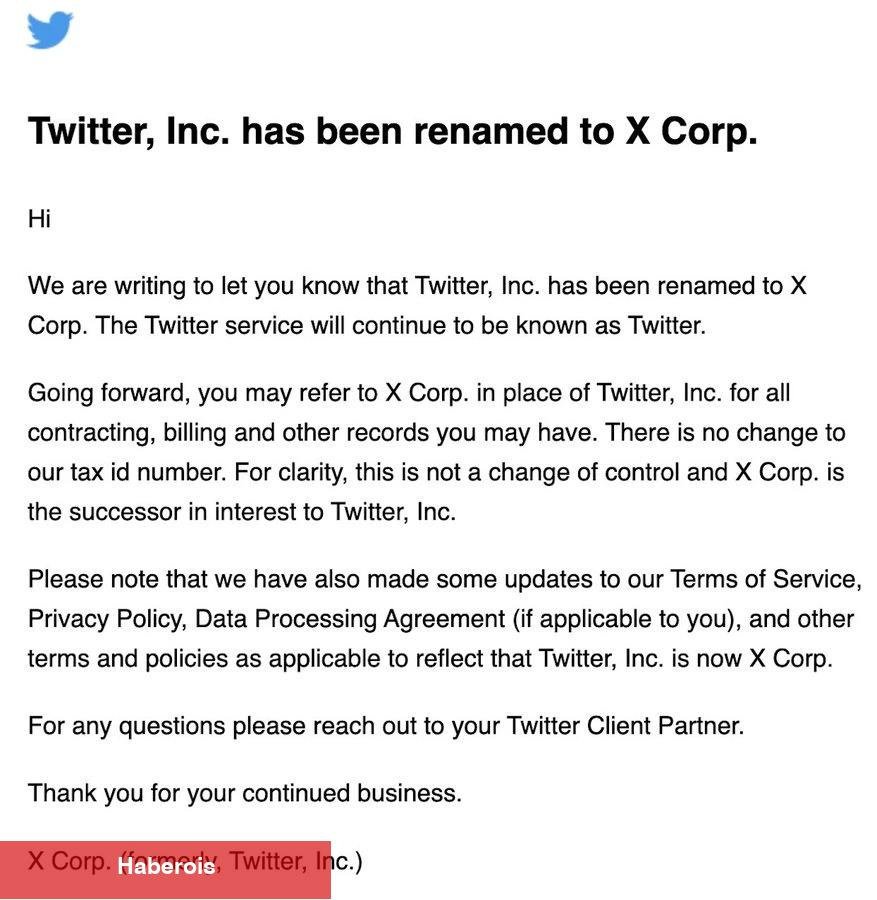Open the 'Terms of Service' reference
Image resolution: width=877 pixels, height=900 pixels.
766,579
